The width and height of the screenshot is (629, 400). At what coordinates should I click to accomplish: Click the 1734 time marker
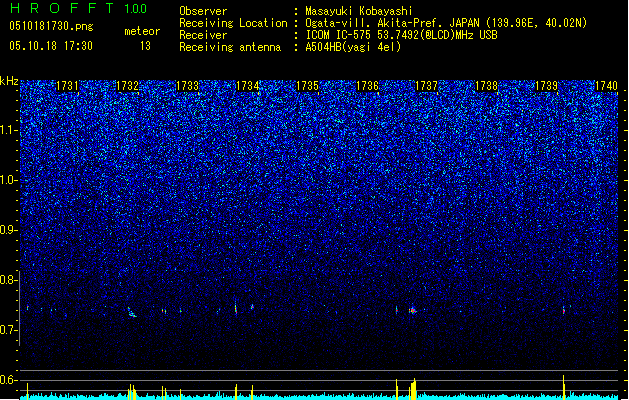pyautogui.click(x=248, y=86)
